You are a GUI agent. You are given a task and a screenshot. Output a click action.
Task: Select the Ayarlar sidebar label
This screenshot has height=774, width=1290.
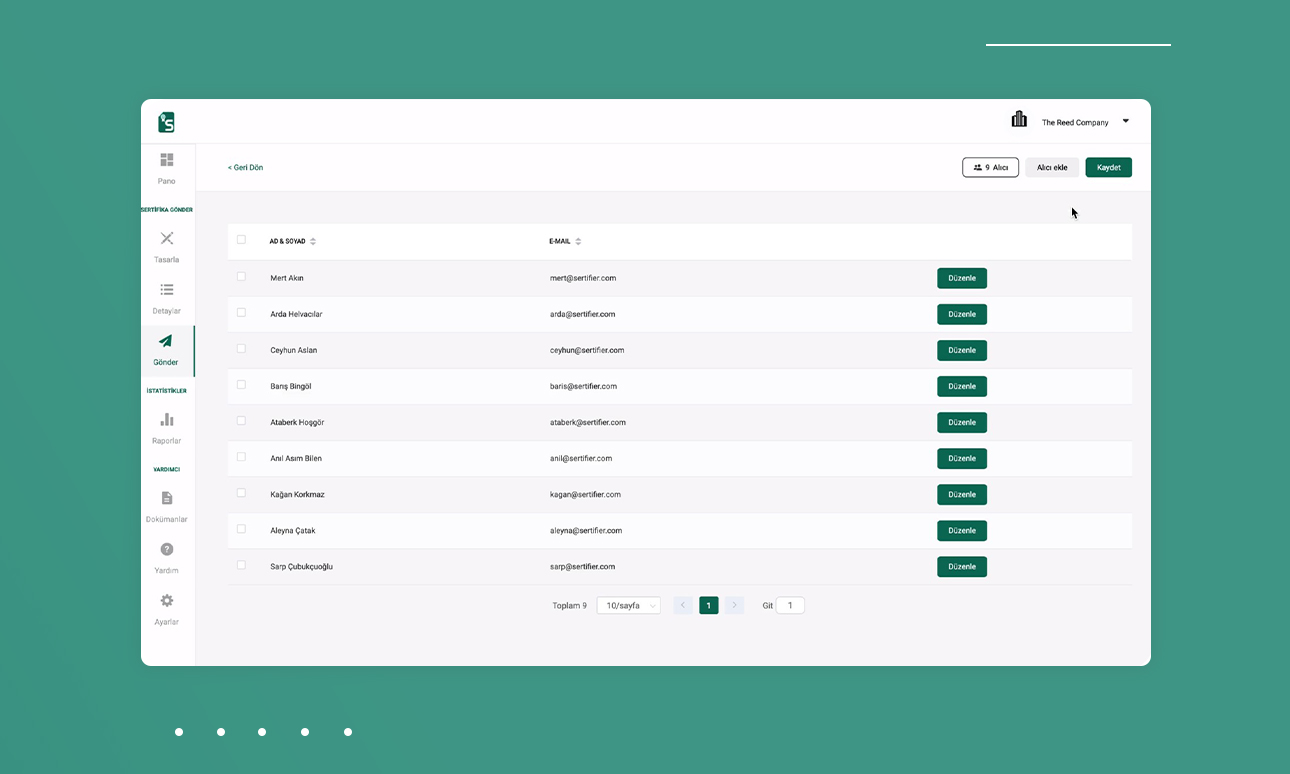(x=167, y=622)
